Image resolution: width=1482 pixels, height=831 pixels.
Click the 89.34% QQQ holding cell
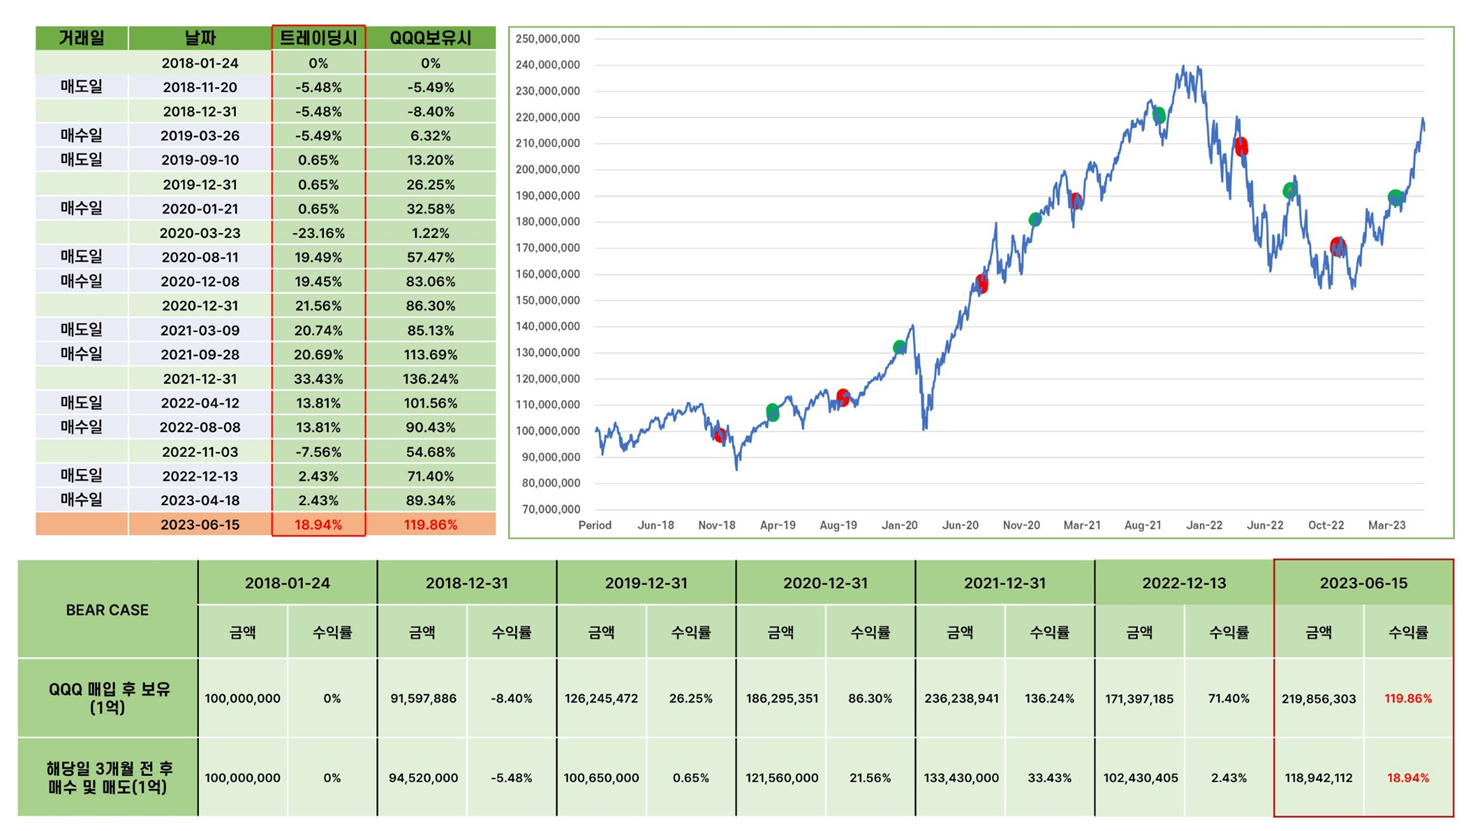[x=430, y=500]
